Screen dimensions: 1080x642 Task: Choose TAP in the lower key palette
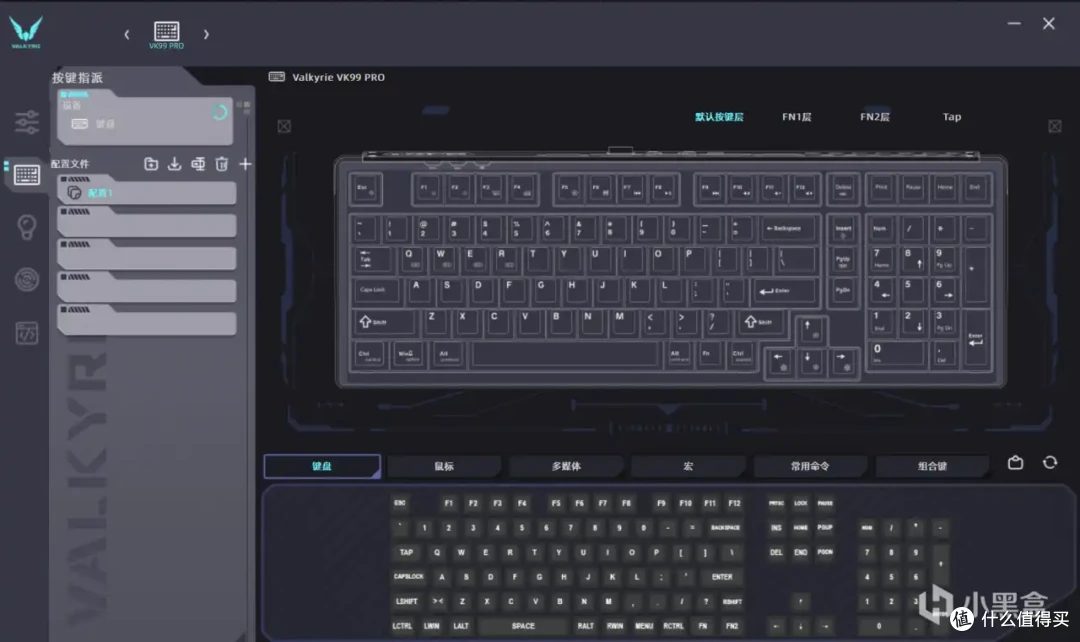(406, 552)
